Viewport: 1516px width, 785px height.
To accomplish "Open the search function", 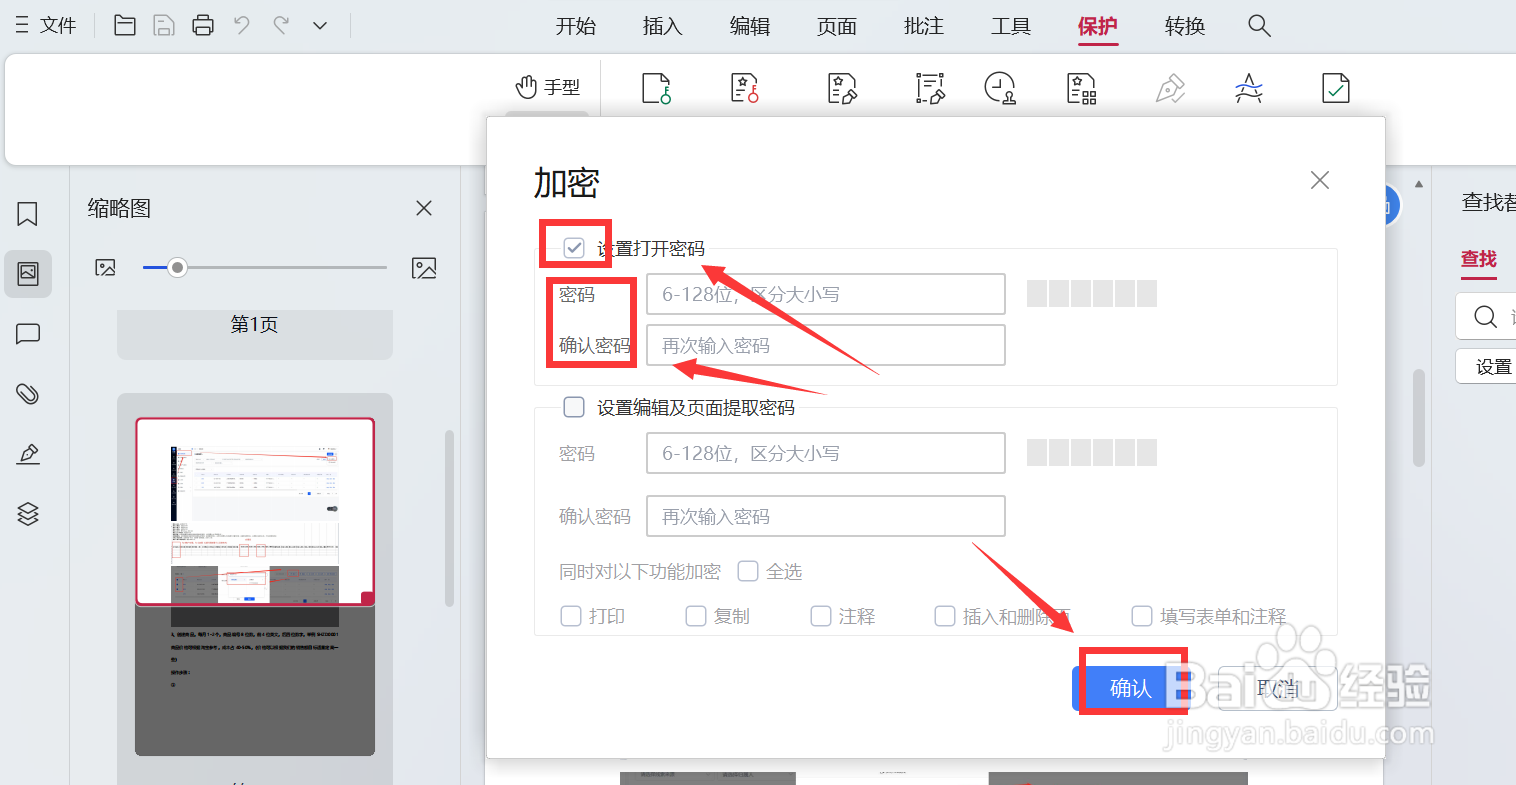I will click(x=1259, y=26).
